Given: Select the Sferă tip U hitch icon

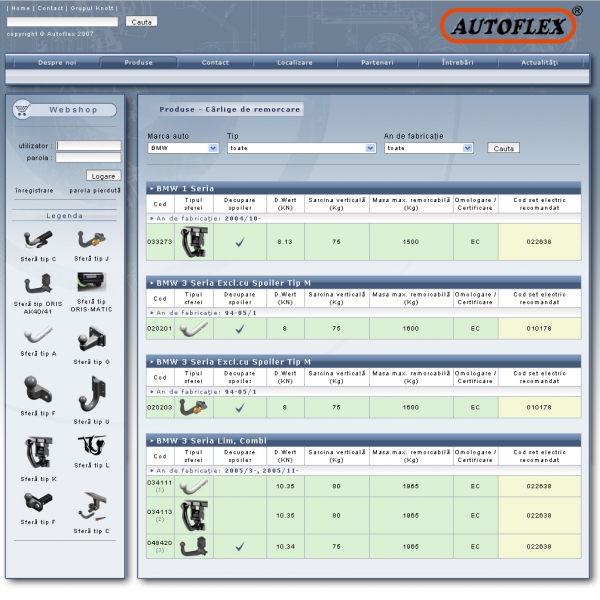Looking at the screenshot, I should [91, 394].
